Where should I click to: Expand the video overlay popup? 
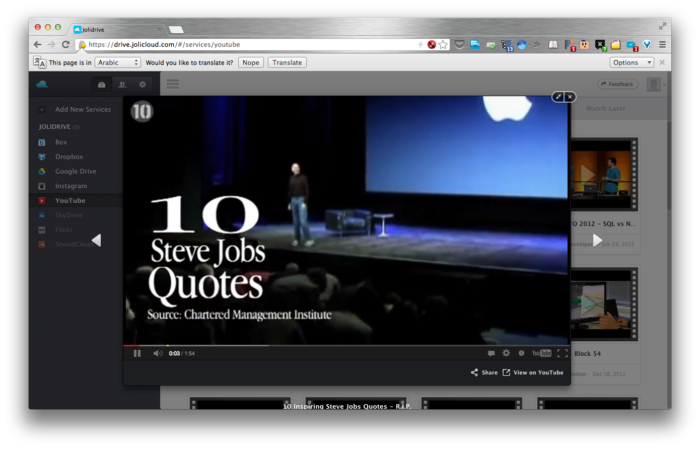[558, 97]
